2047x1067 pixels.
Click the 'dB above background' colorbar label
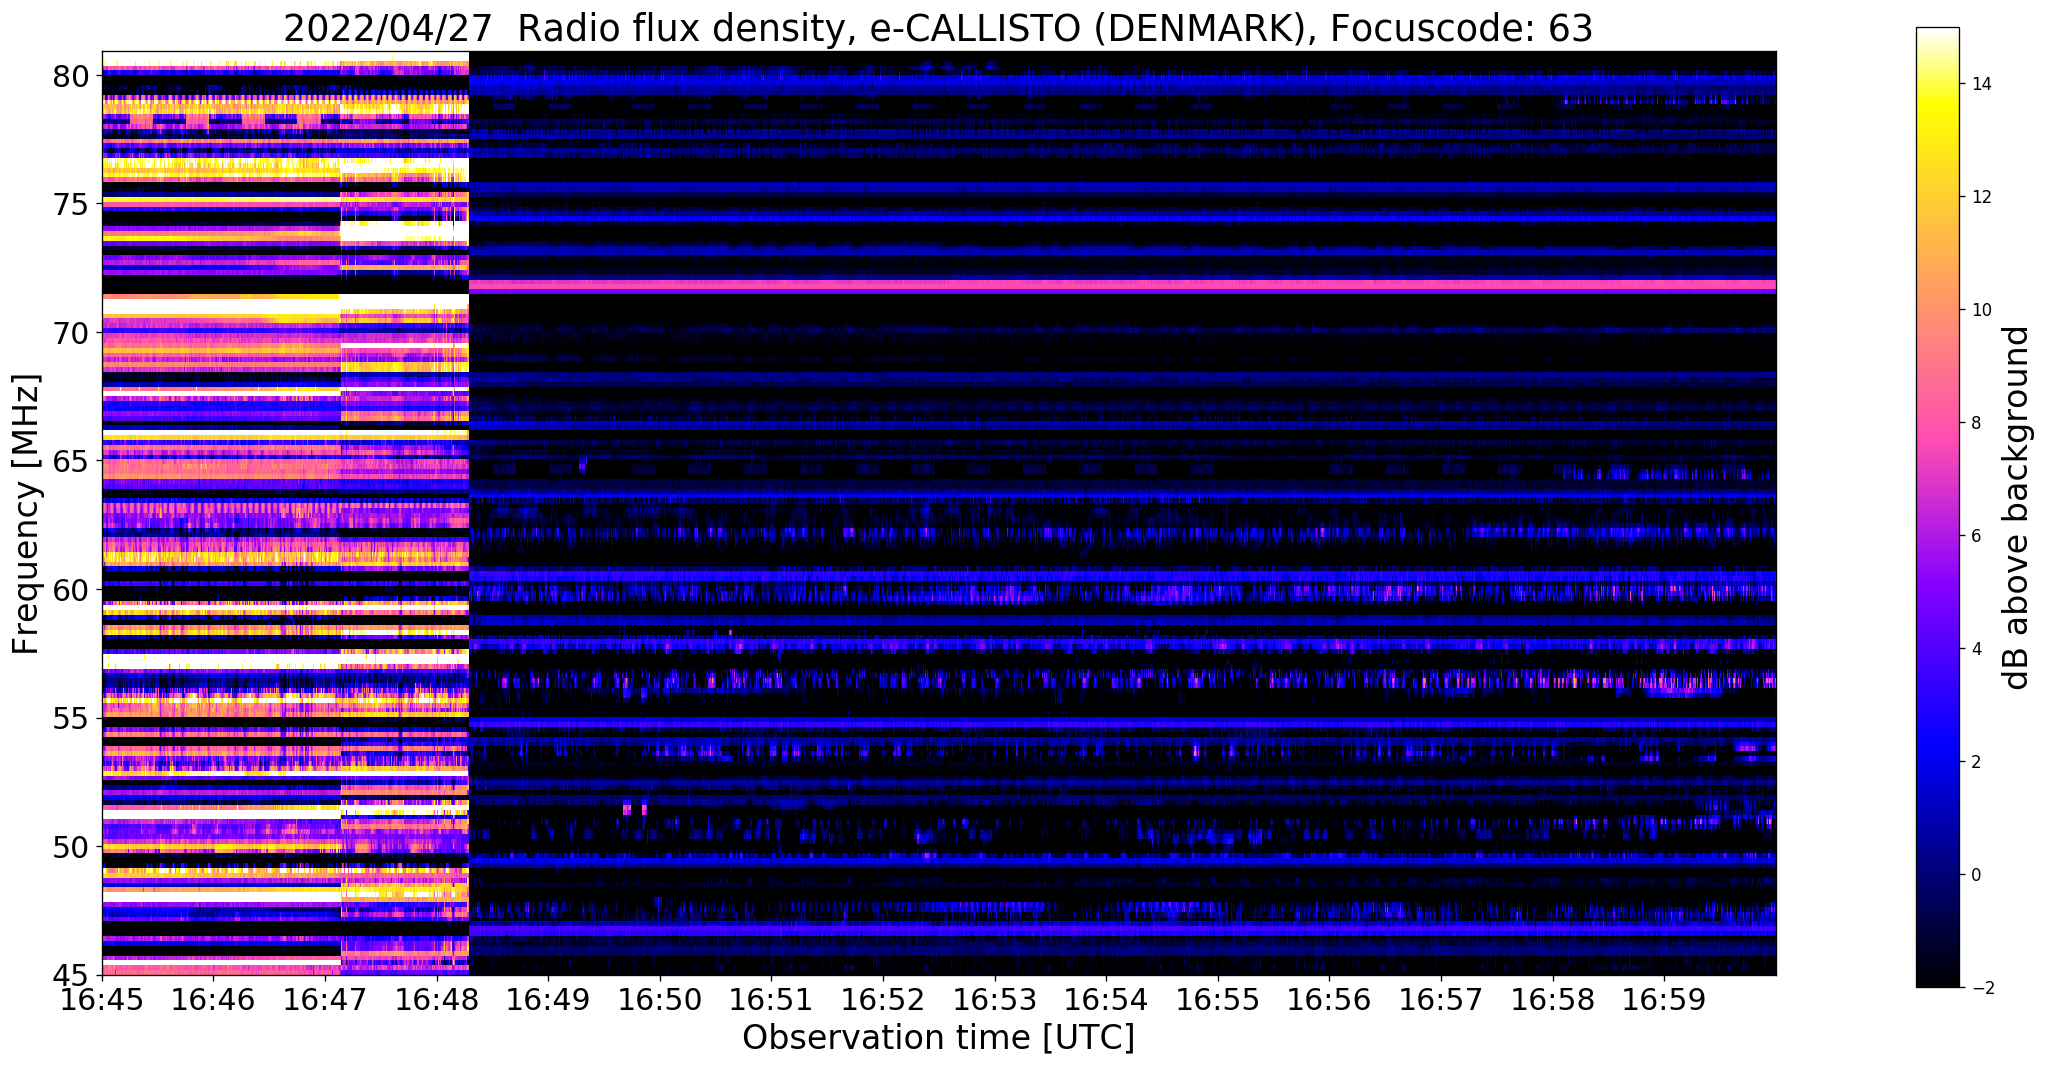click(x=2017, y=508)
